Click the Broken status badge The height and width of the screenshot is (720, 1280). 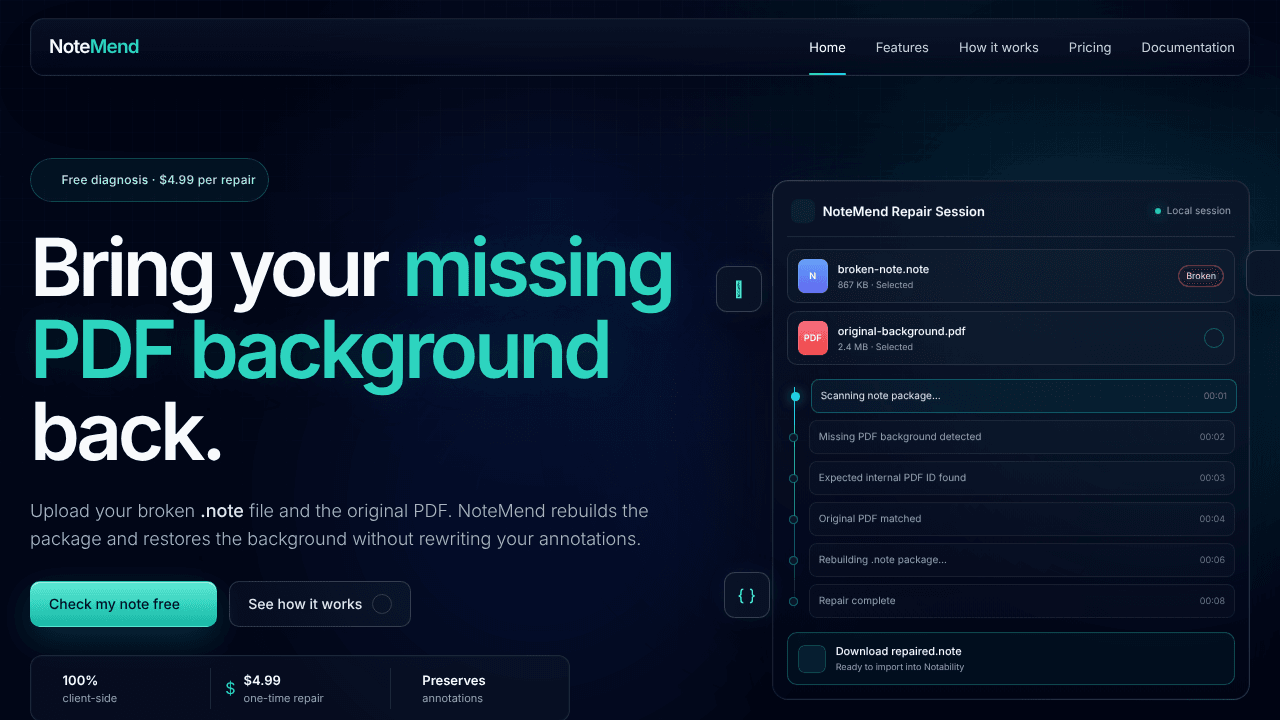click(1201, 276)
